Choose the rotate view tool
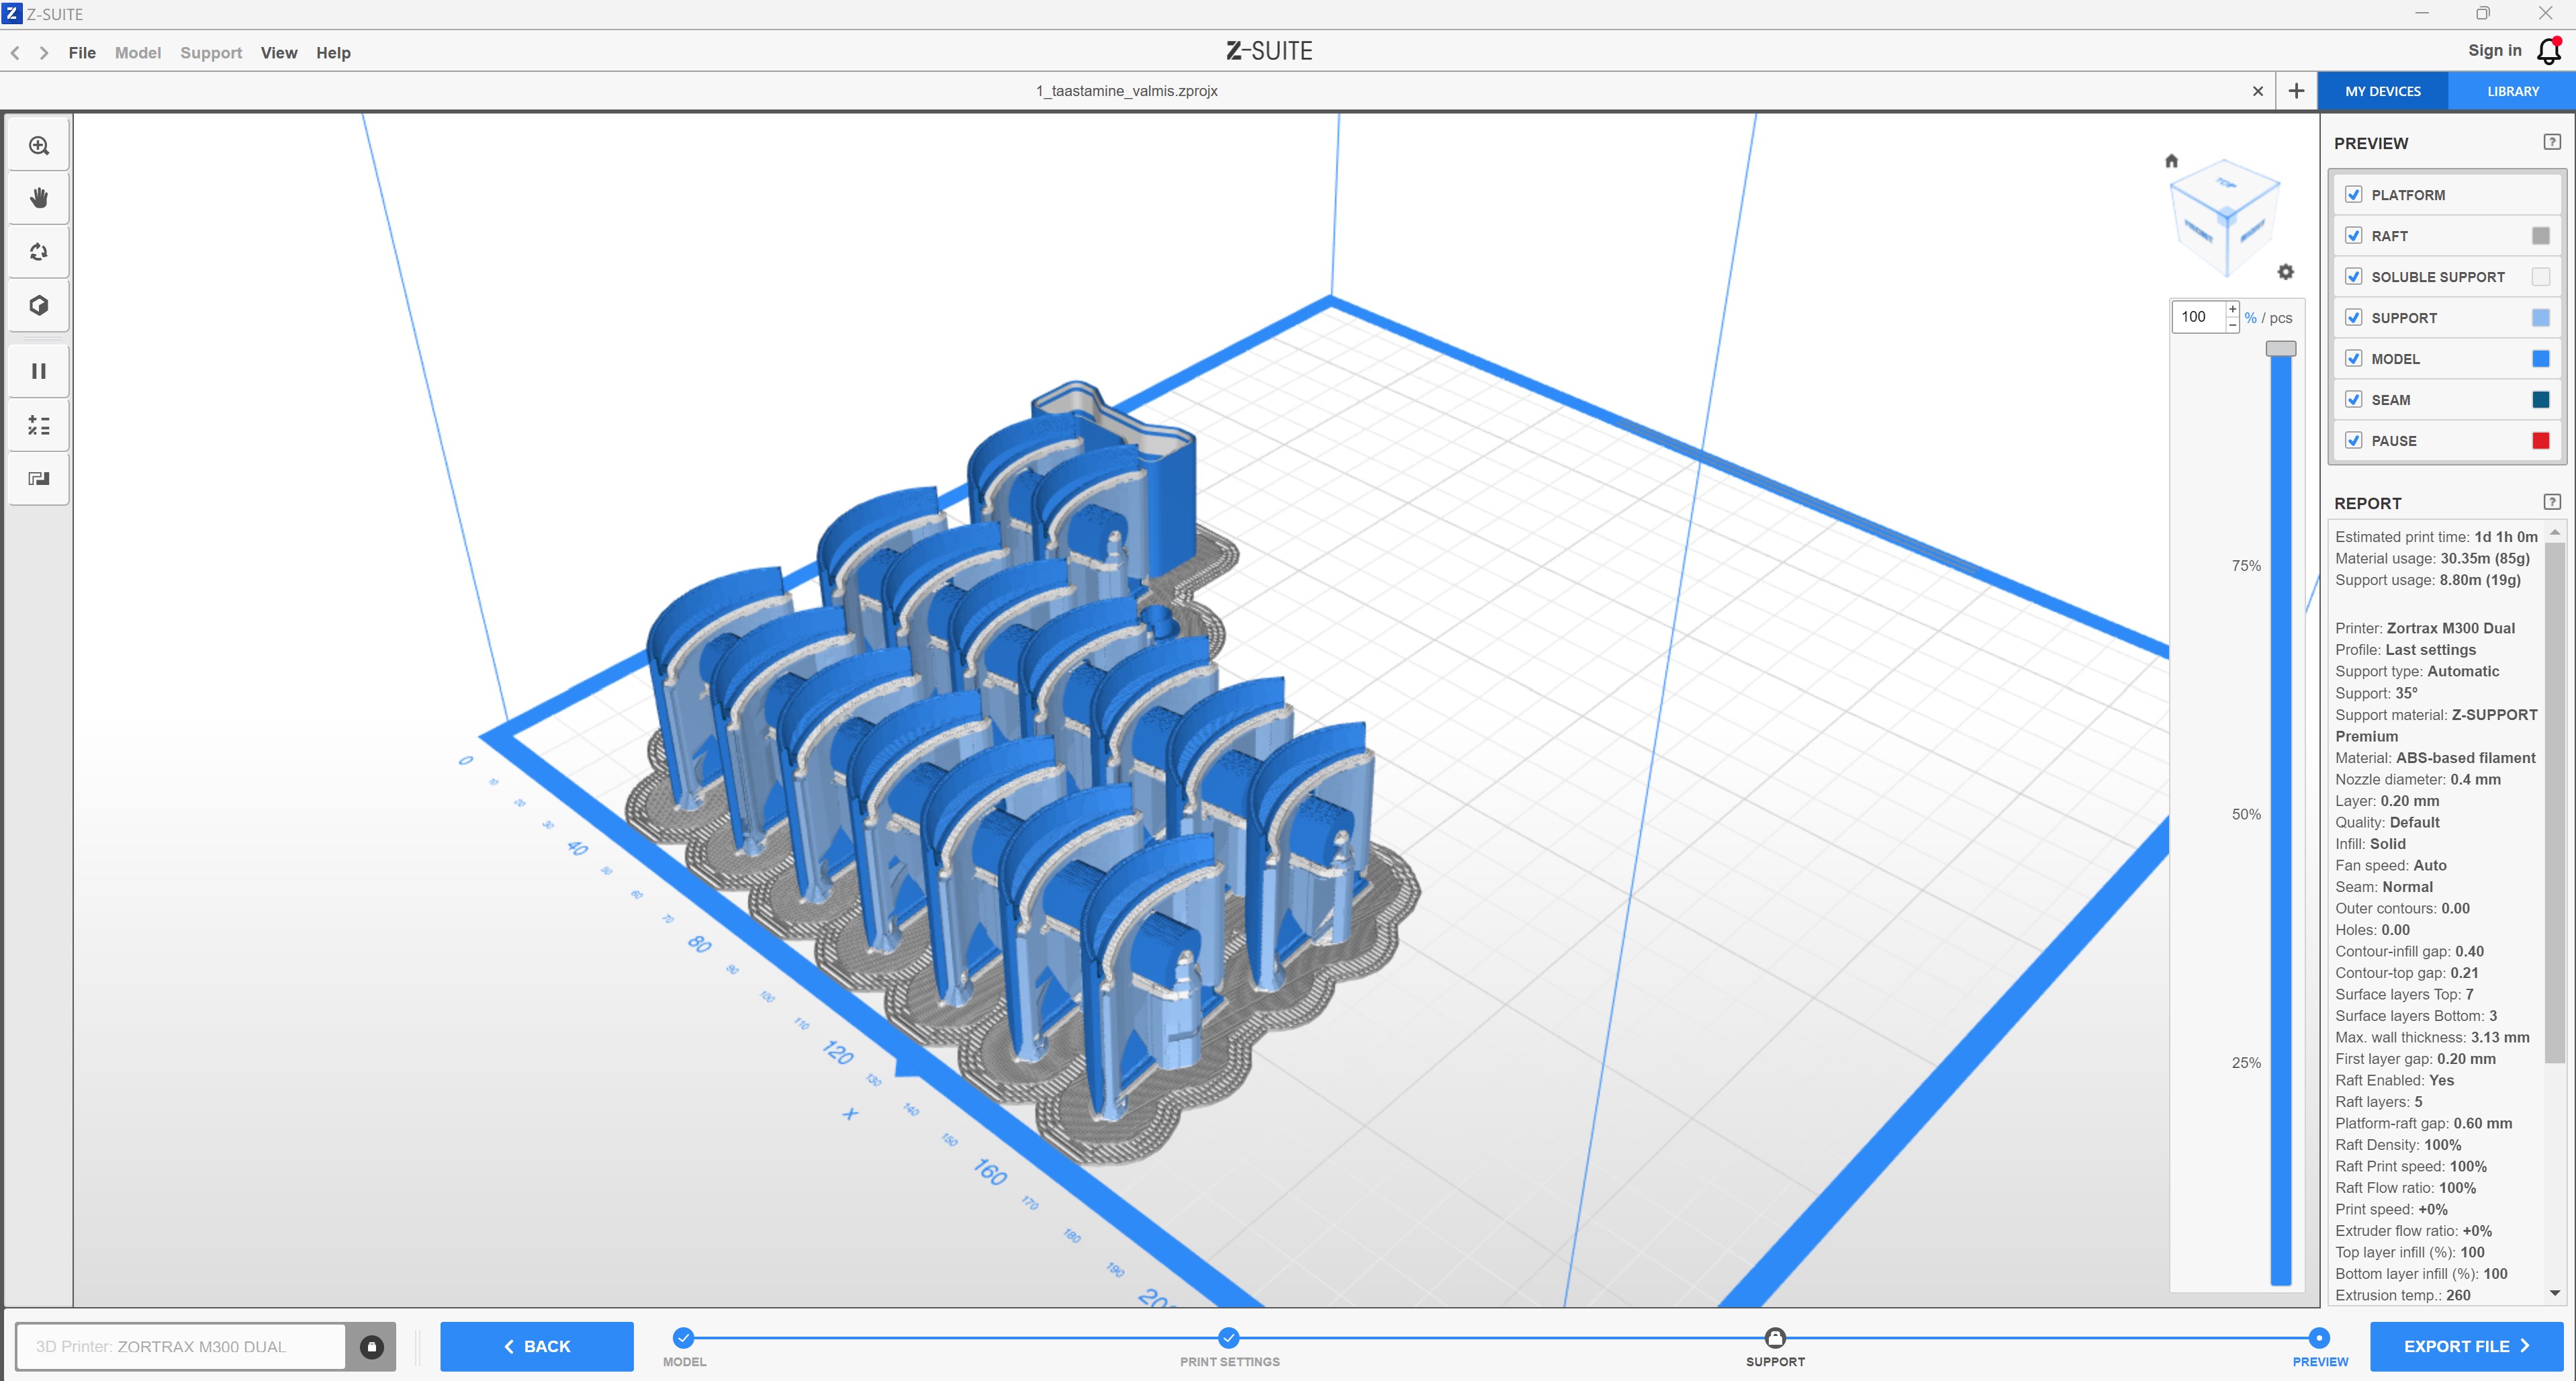Image resolution: width=2576 pixels, height=1381 pixels. [x=39, y=252]
